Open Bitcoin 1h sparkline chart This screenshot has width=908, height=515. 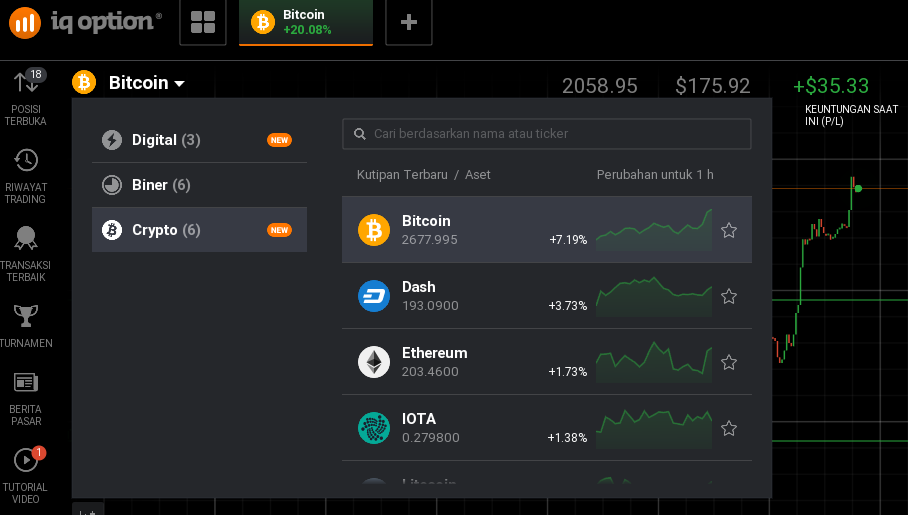(x=654, y=230)
